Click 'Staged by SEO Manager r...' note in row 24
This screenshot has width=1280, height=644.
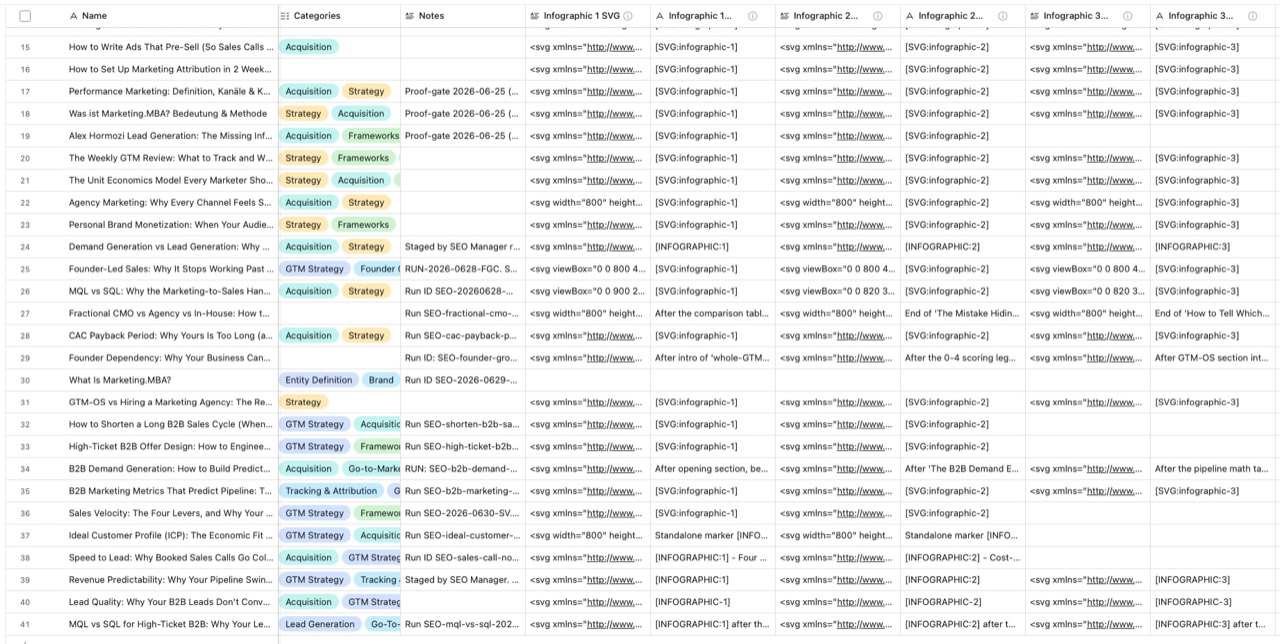tap(463, 247)
